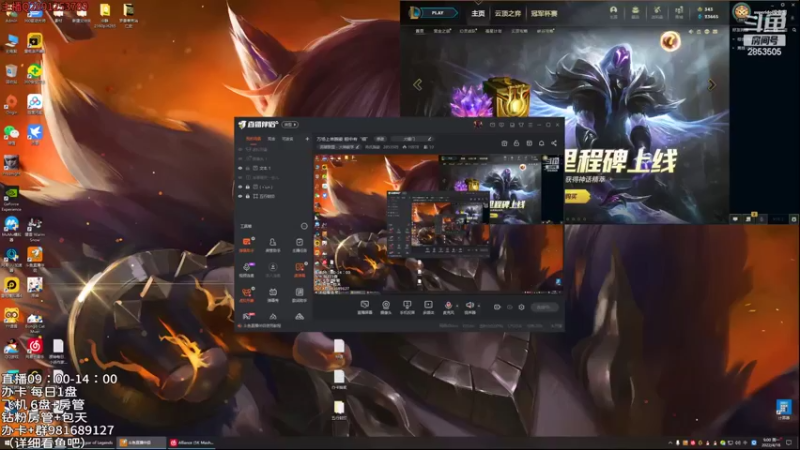The width and height of the screenshot is (800, 450).
Task: Mute the microphone in the streaming app
Action: pyautogui.click(x=448, y=307)
